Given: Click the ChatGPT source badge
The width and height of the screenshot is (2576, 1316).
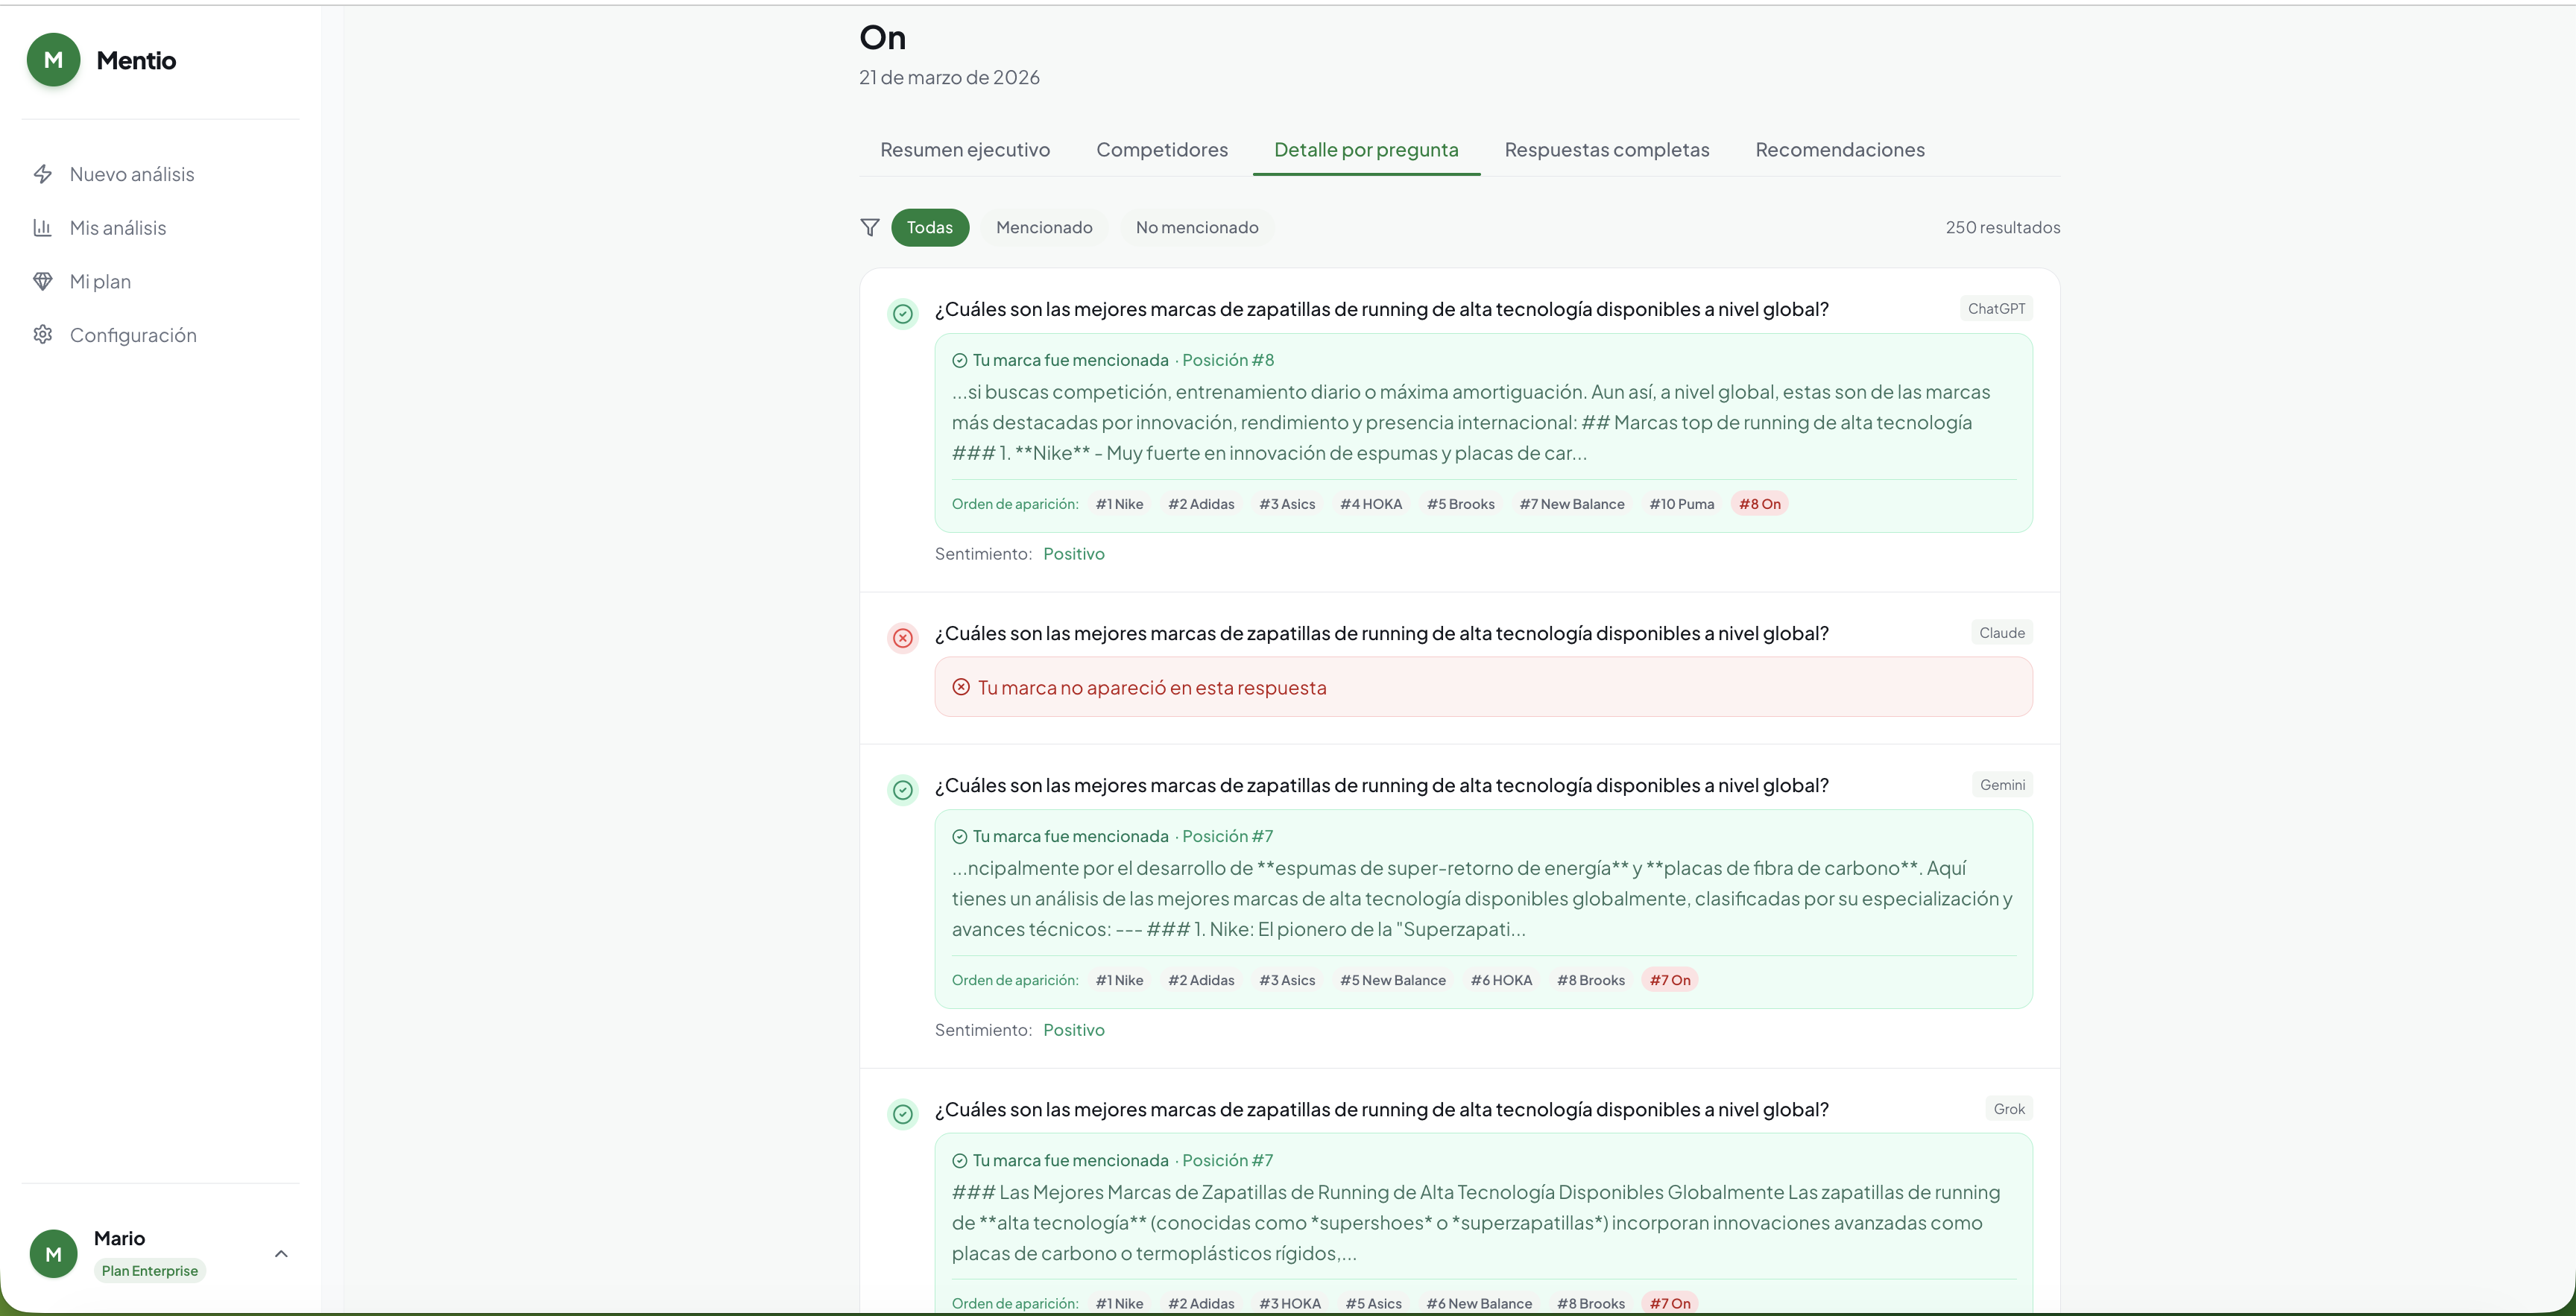Looking at the screenshot, I should 1996,309.
